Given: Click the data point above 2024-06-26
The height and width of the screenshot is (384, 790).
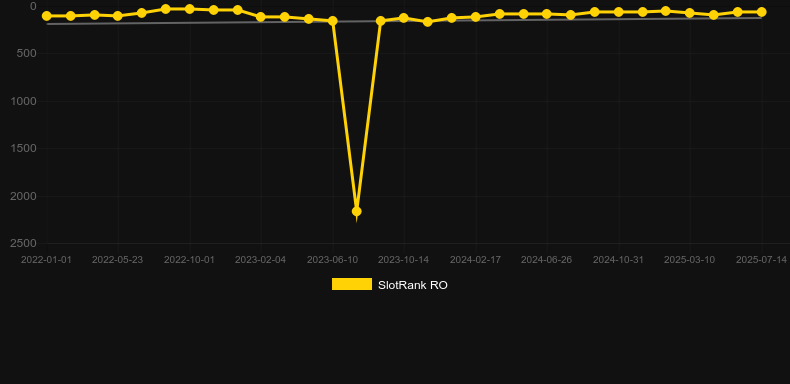Looking at the screenshot, I should pyautogui.click(x=547, y=14).
